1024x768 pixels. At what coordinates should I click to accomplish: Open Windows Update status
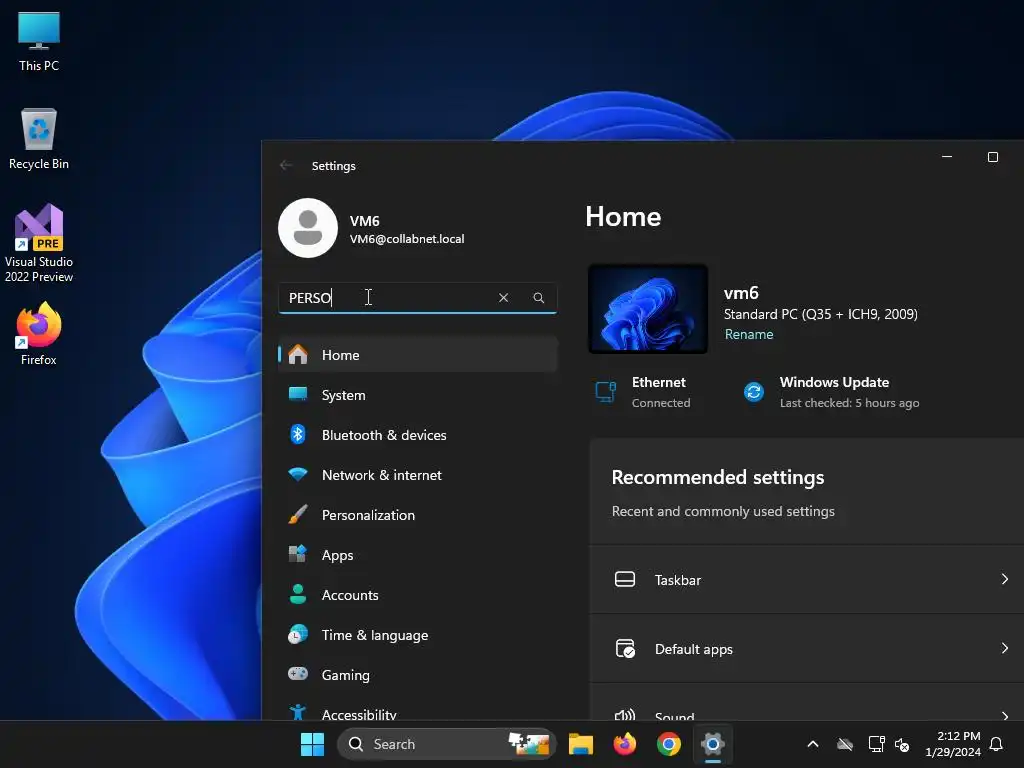831,392
